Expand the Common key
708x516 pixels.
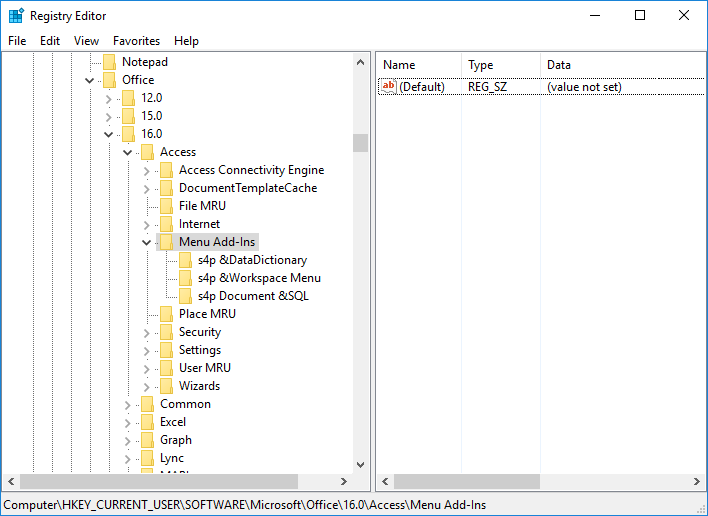point(127,405)
